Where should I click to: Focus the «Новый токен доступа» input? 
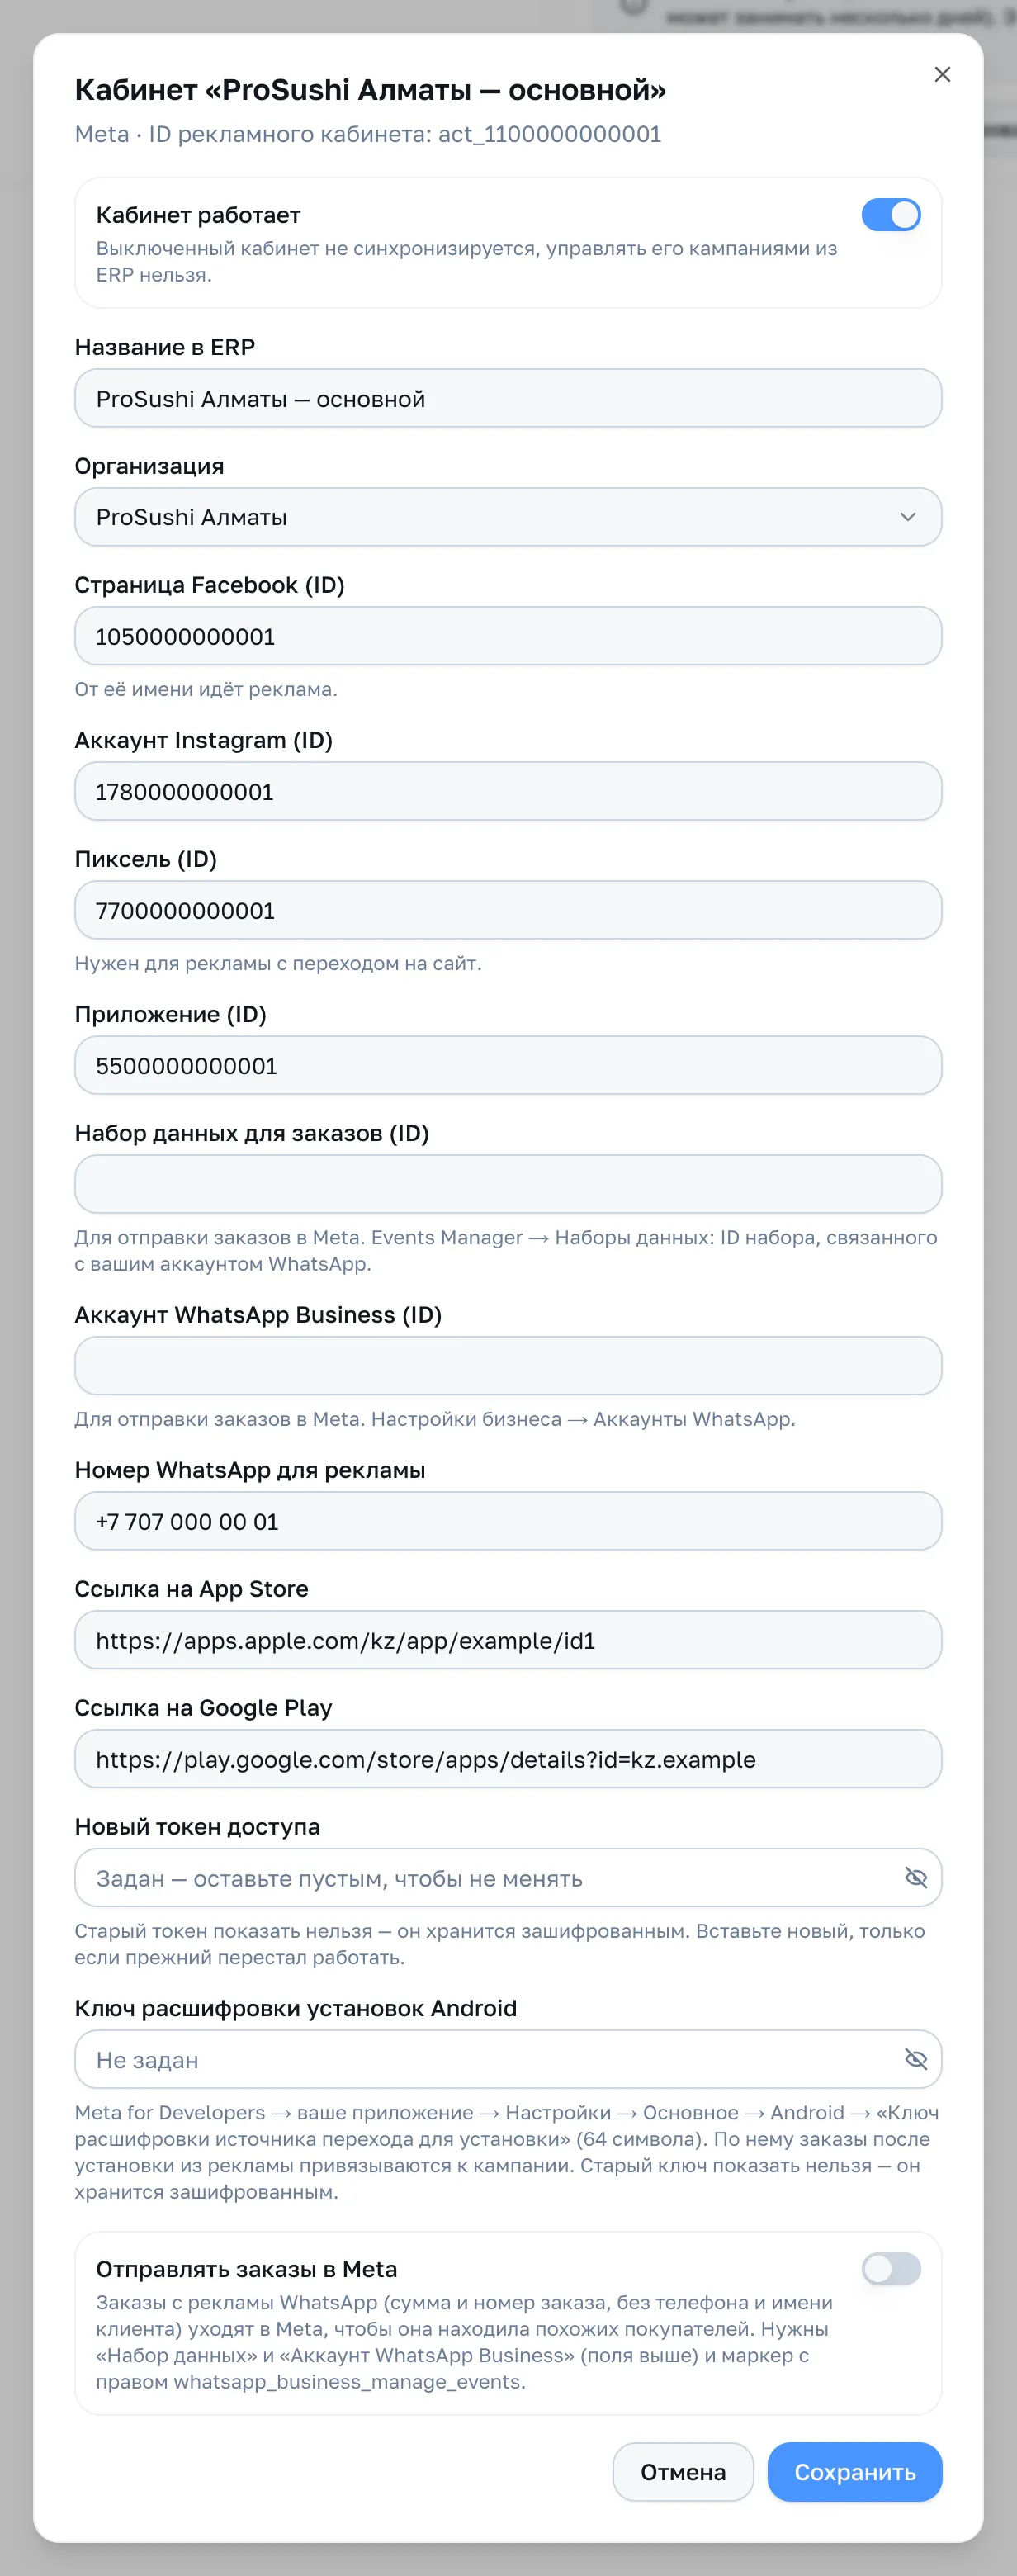[485, 1878]
